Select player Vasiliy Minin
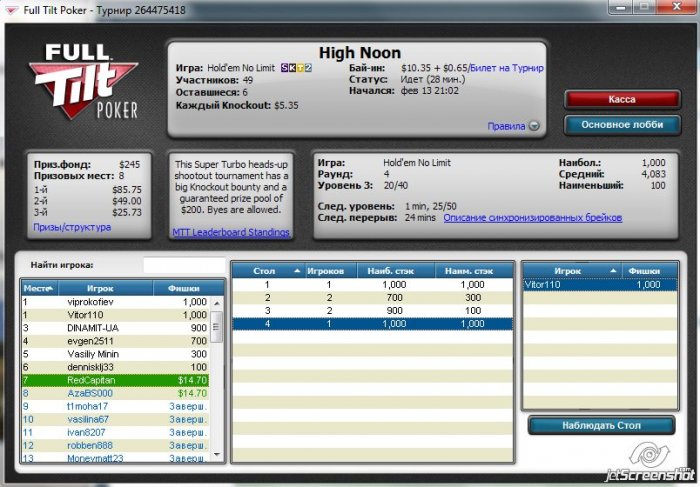Image resolution: width=700 pixels, height=487 pixels. [x=115, y=354]
